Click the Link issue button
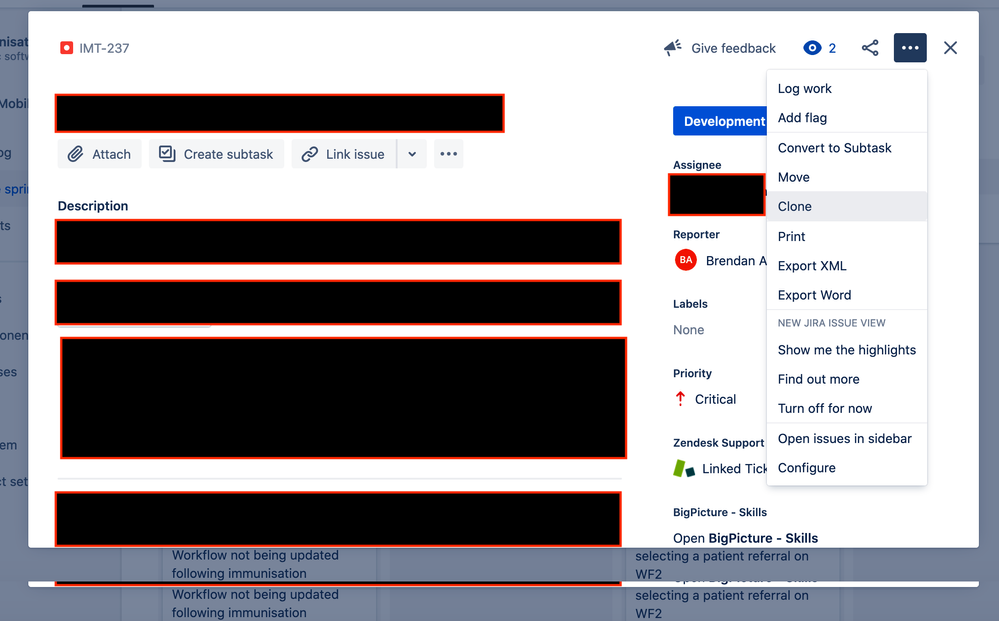This screenshot has width=999, height=621. pos(344,154)
